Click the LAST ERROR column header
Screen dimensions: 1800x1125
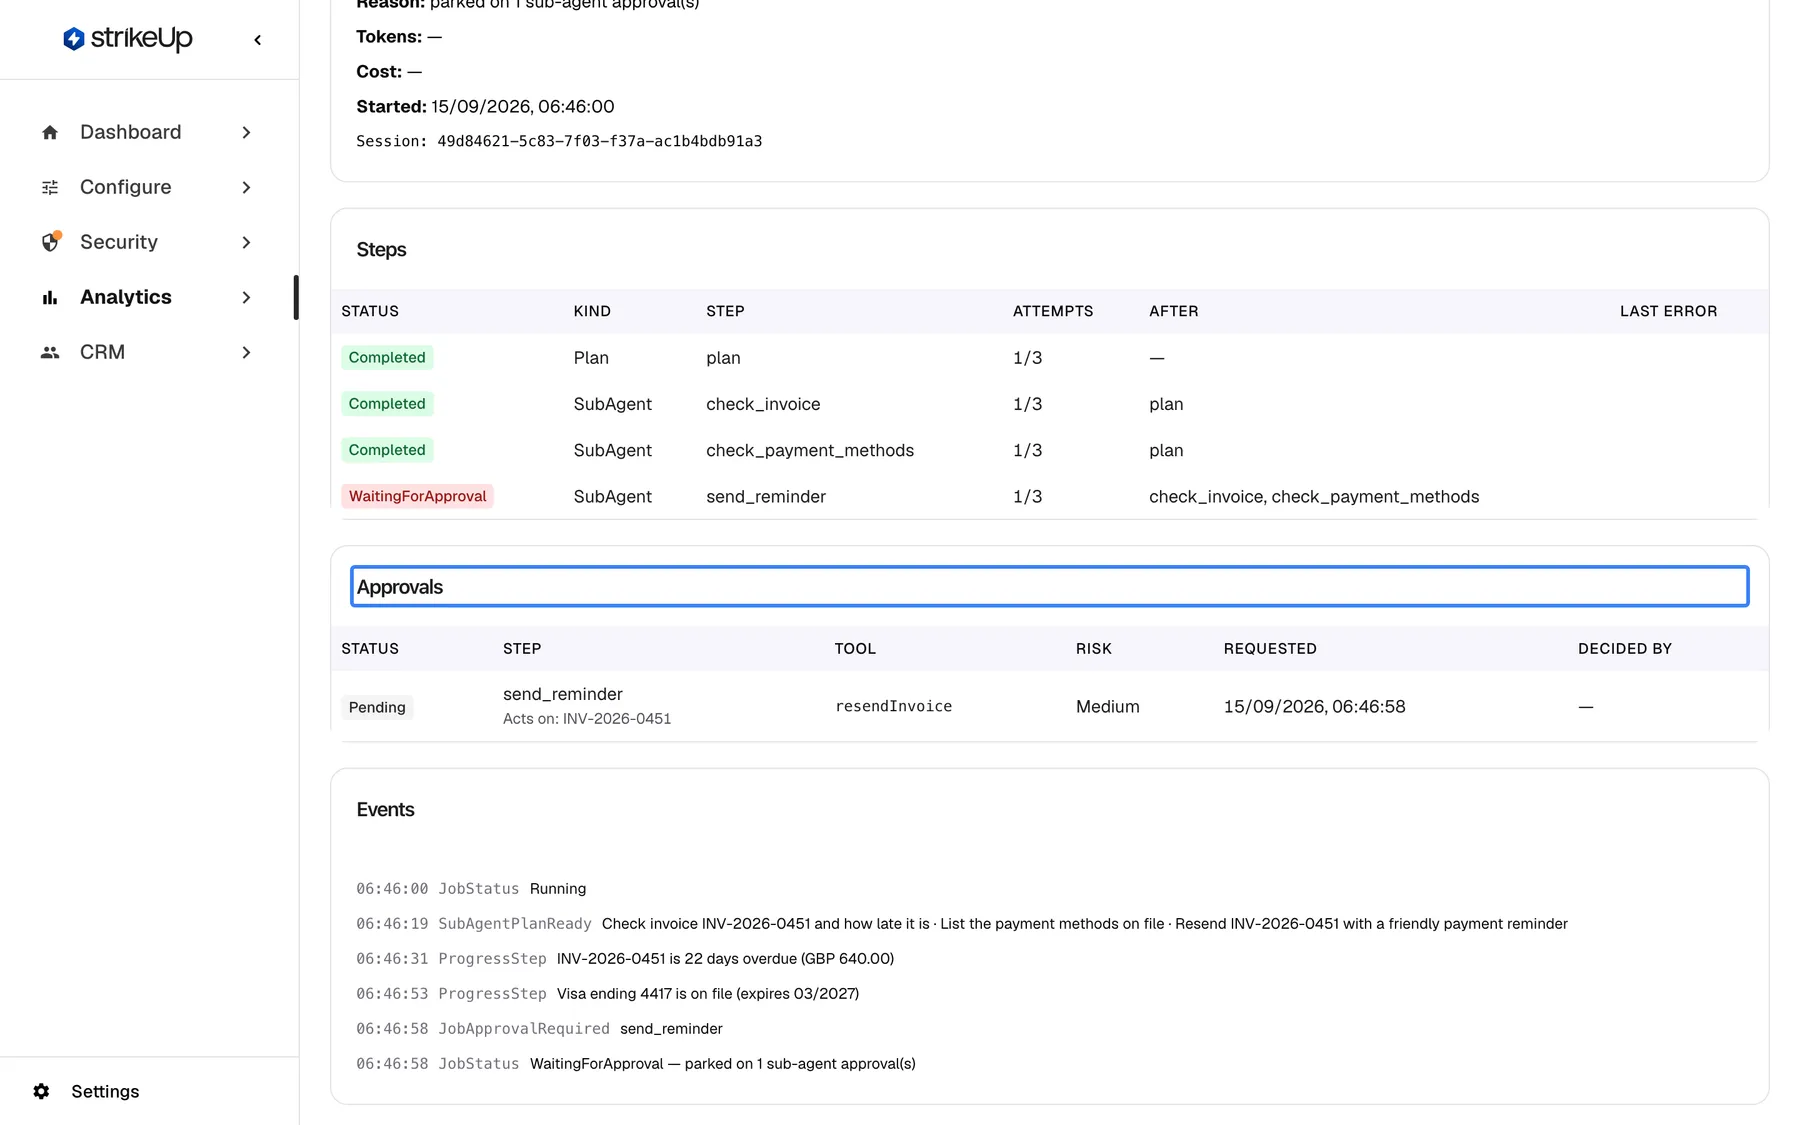tap(1668, 311)
